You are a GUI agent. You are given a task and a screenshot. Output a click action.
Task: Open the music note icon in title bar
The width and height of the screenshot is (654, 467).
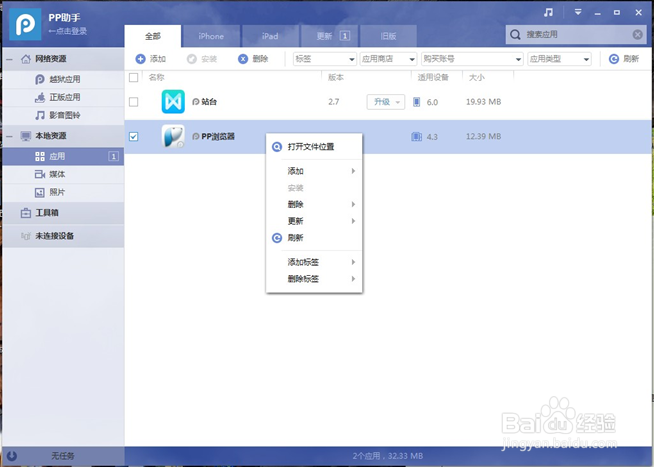point(548,13)
